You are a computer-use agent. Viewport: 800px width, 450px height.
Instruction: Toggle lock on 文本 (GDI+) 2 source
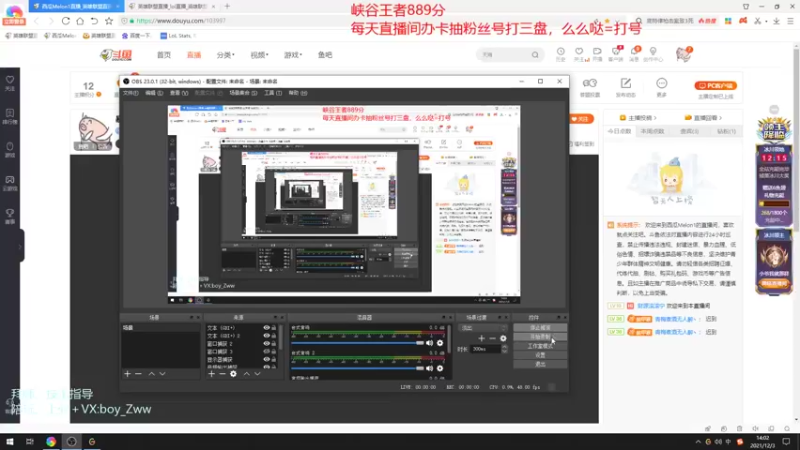tap(274, 336)
